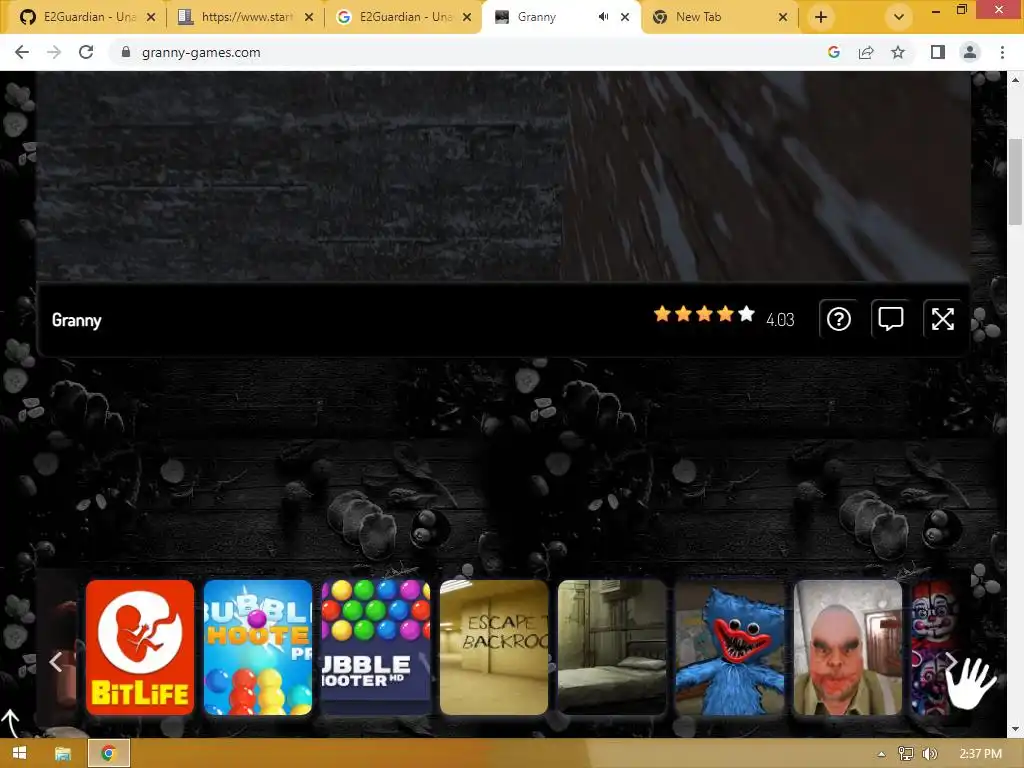Click the Granny game title text
The image size is (1024, 768).
click(76, 320)
